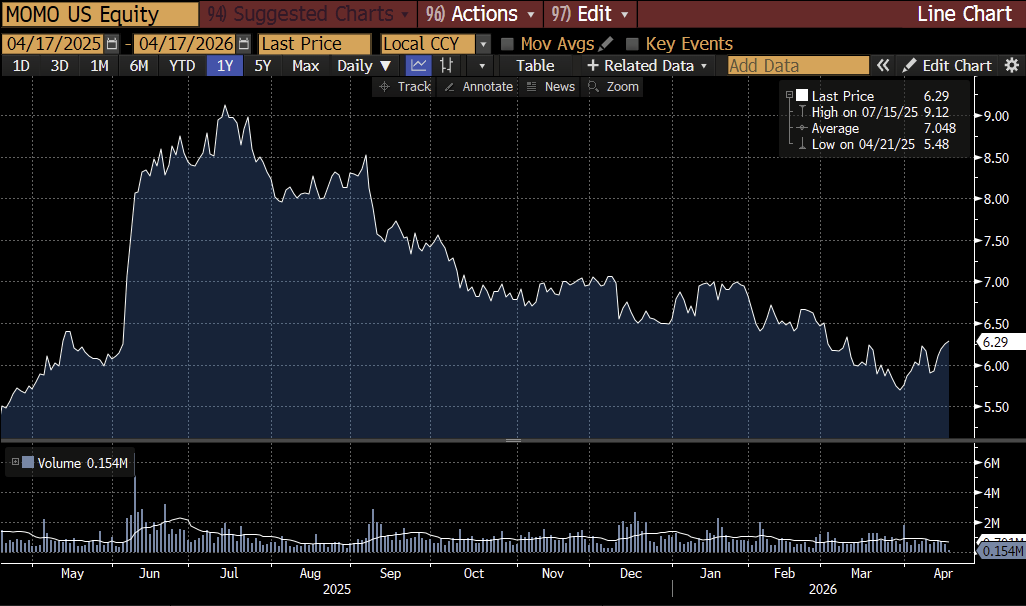Select the 6M range tab
Viewport: 1026px width, 606px height.
click(139, 65)
